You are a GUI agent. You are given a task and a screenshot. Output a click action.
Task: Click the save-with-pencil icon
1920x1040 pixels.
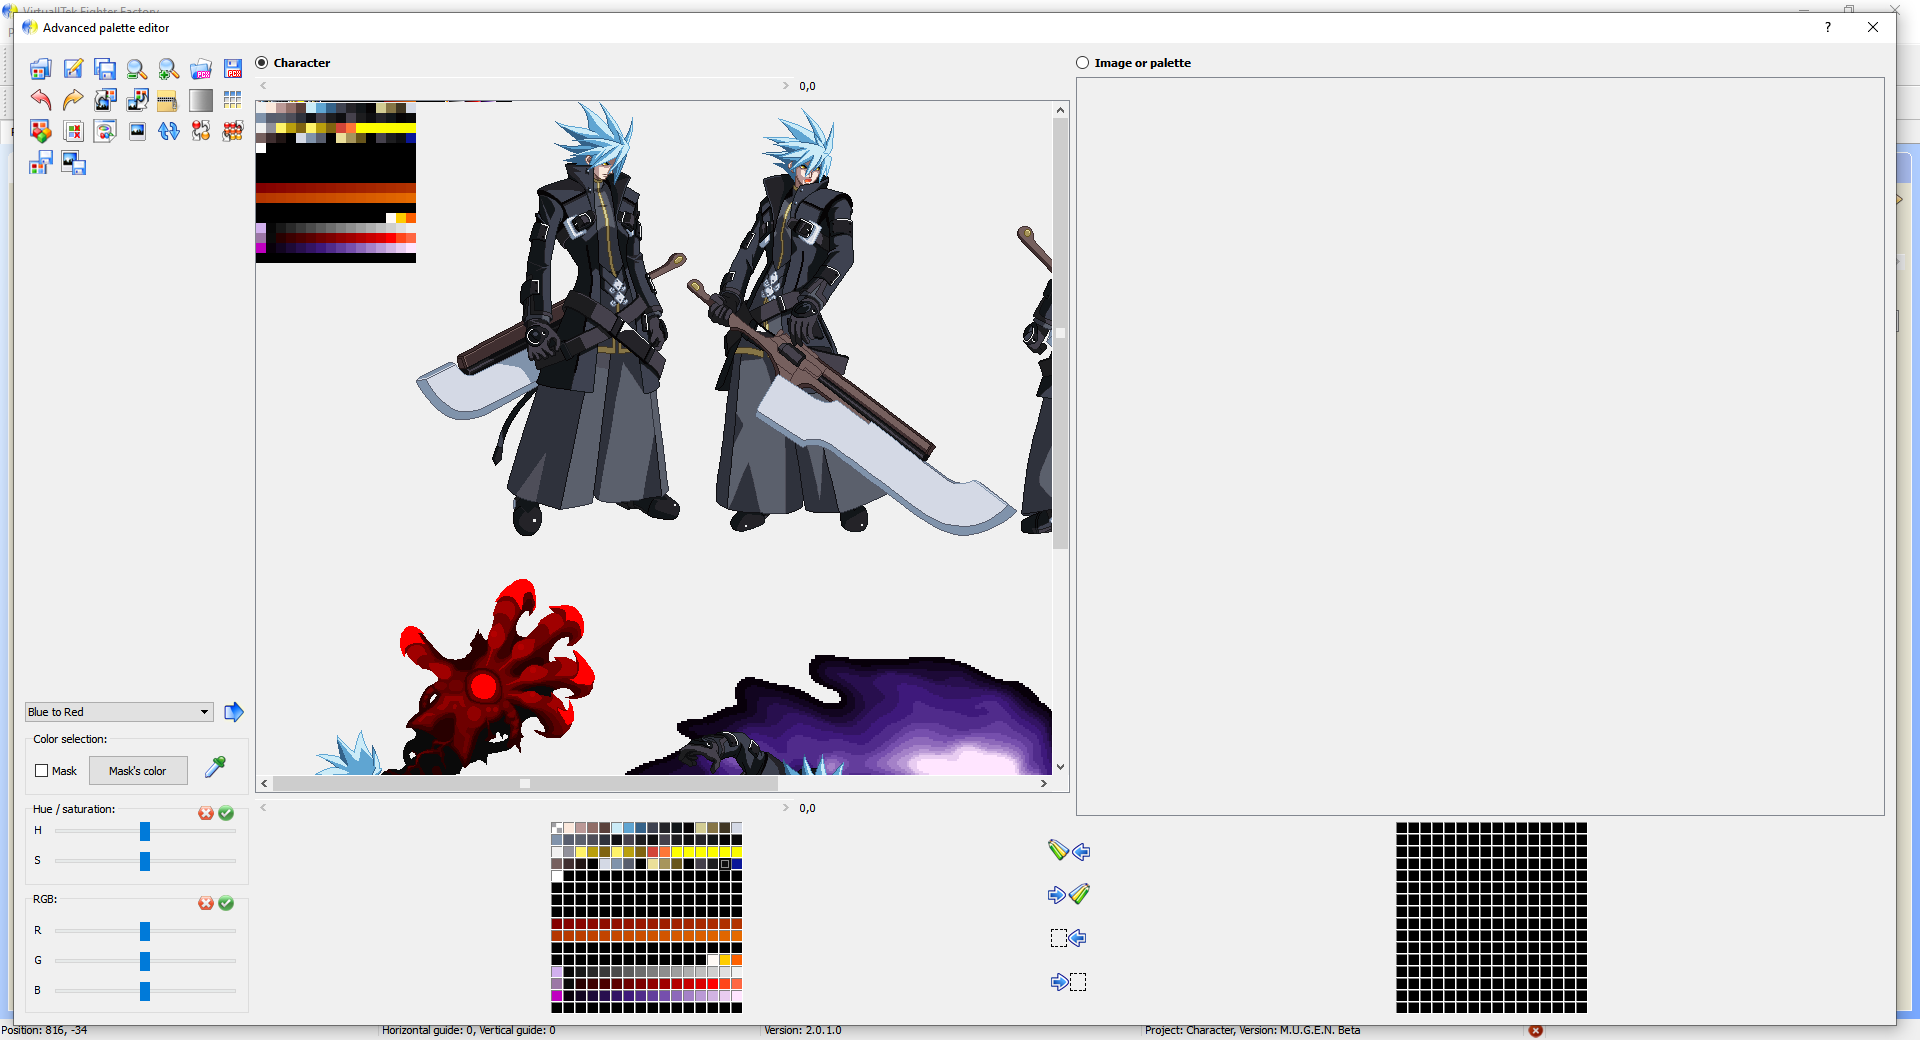(73, 69)
